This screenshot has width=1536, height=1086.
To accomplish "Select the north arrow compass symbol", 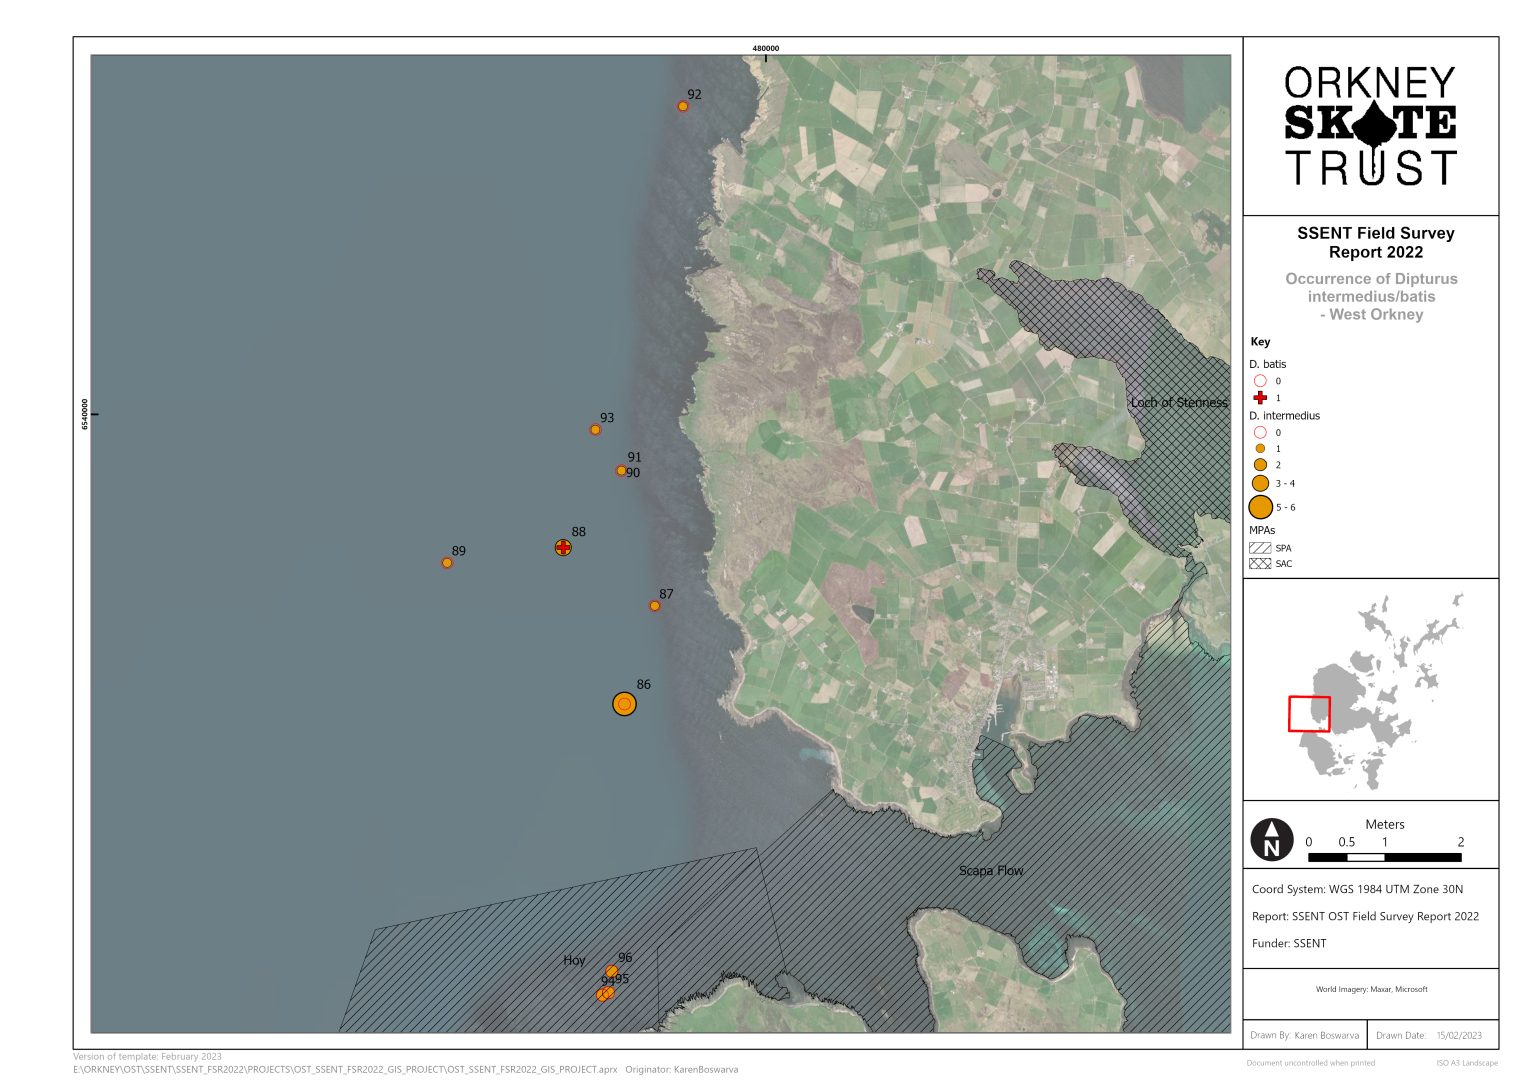I will pos(1271,841).
